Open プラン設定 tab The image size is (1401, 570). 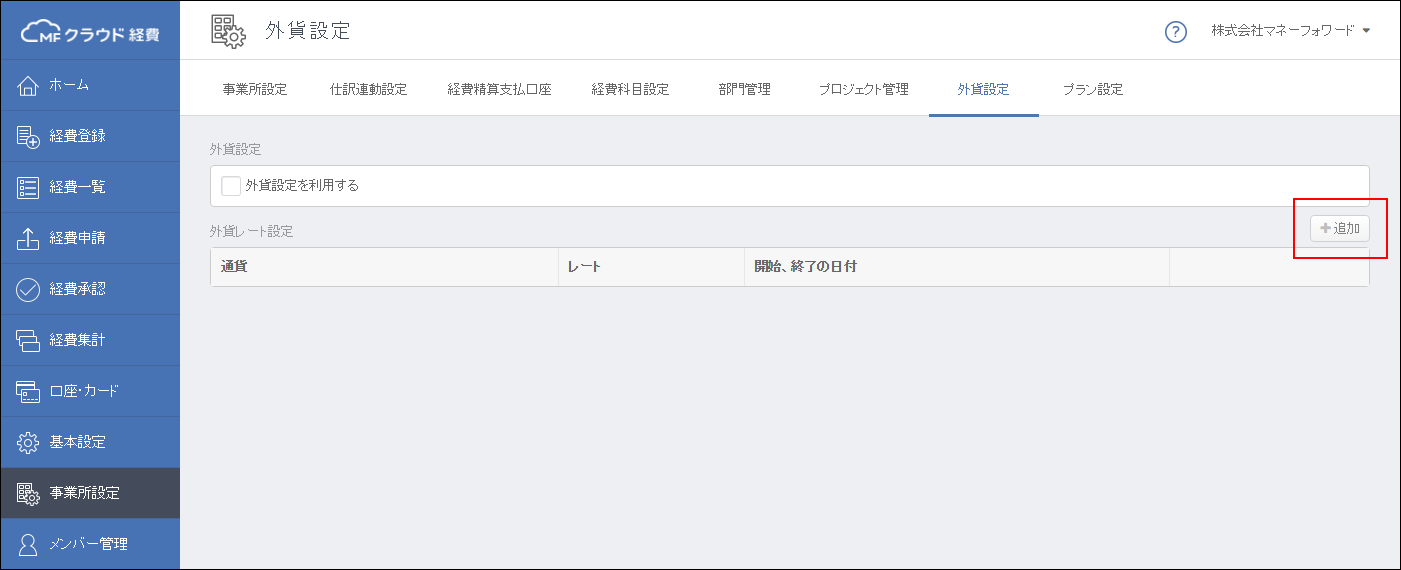1092,89
